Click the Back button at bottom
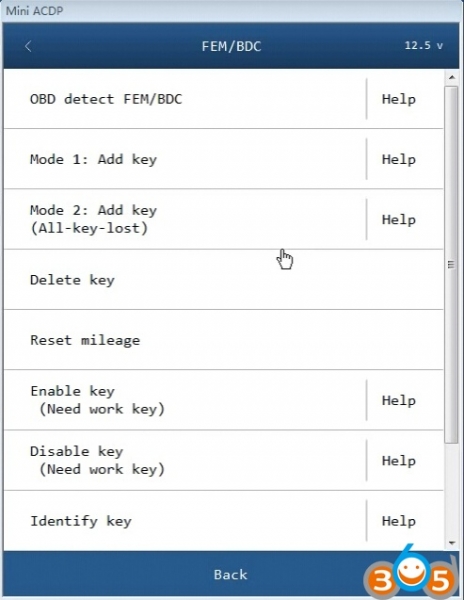 231,574
